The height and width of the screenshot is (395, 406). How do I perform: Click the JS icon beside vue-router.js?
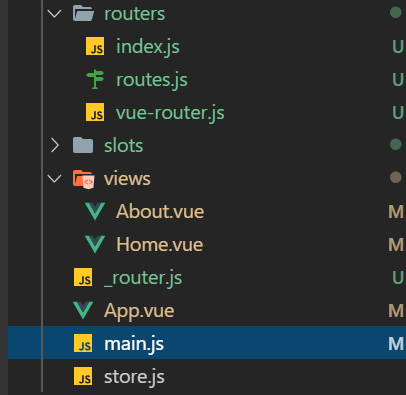[95, 112]
